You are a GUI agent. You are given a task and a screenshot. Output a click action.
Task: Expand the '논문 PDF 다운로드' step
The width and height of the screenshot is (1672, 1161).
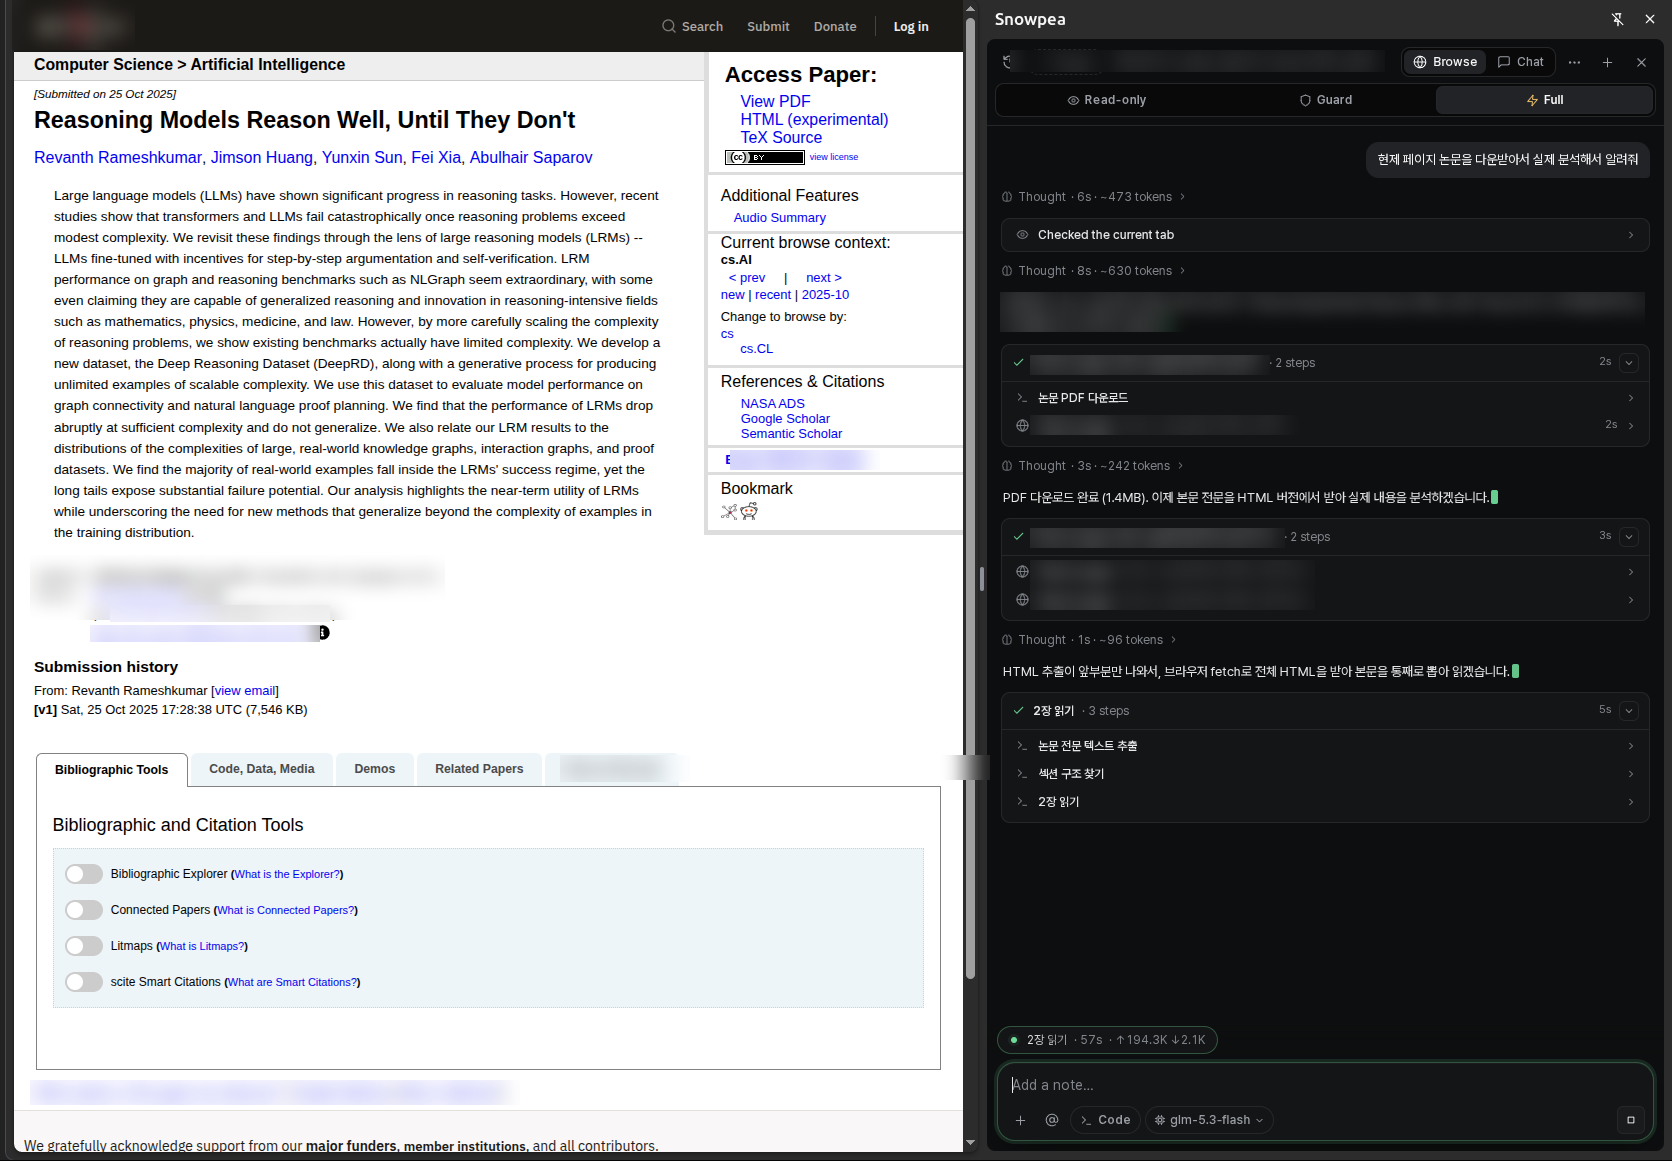tap(1325, 398)
